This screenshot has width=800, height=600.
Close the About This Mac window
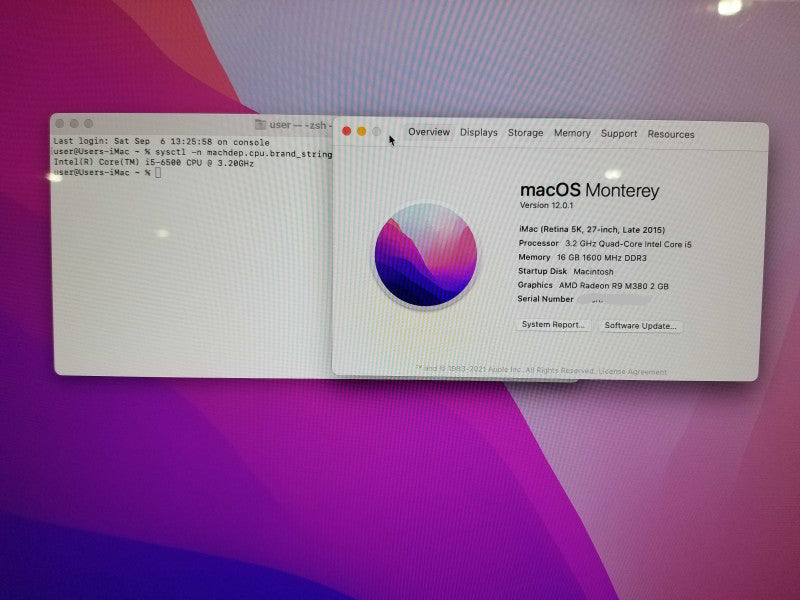click(x=346, y=131)
